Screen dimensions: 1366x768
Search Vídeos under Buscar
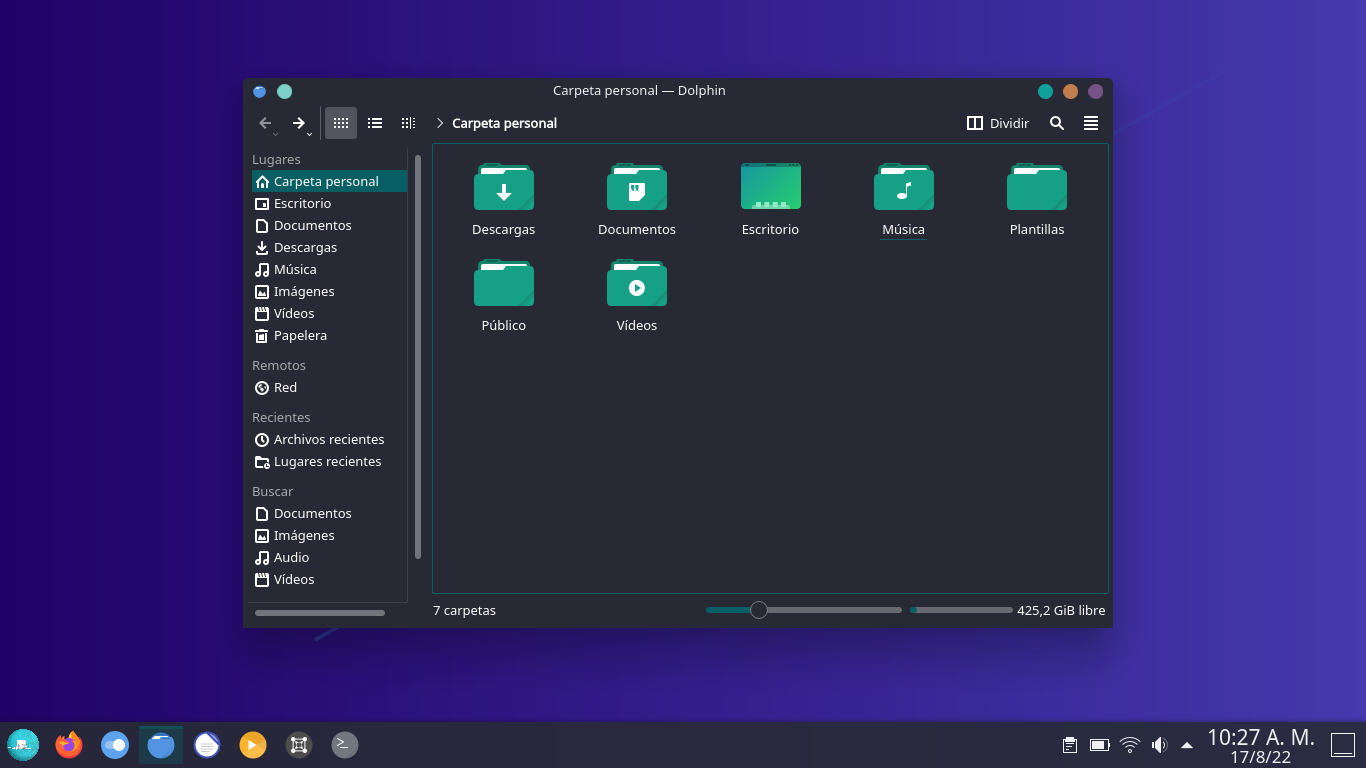point(329,579)
